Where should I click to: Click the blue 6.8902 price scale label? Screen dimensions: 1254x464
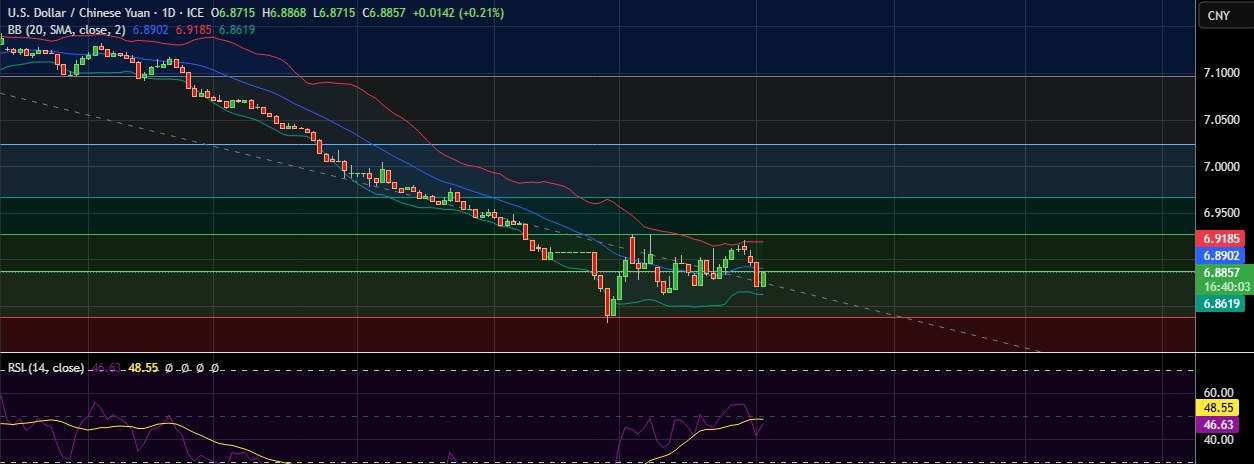tap(1221, 256)
